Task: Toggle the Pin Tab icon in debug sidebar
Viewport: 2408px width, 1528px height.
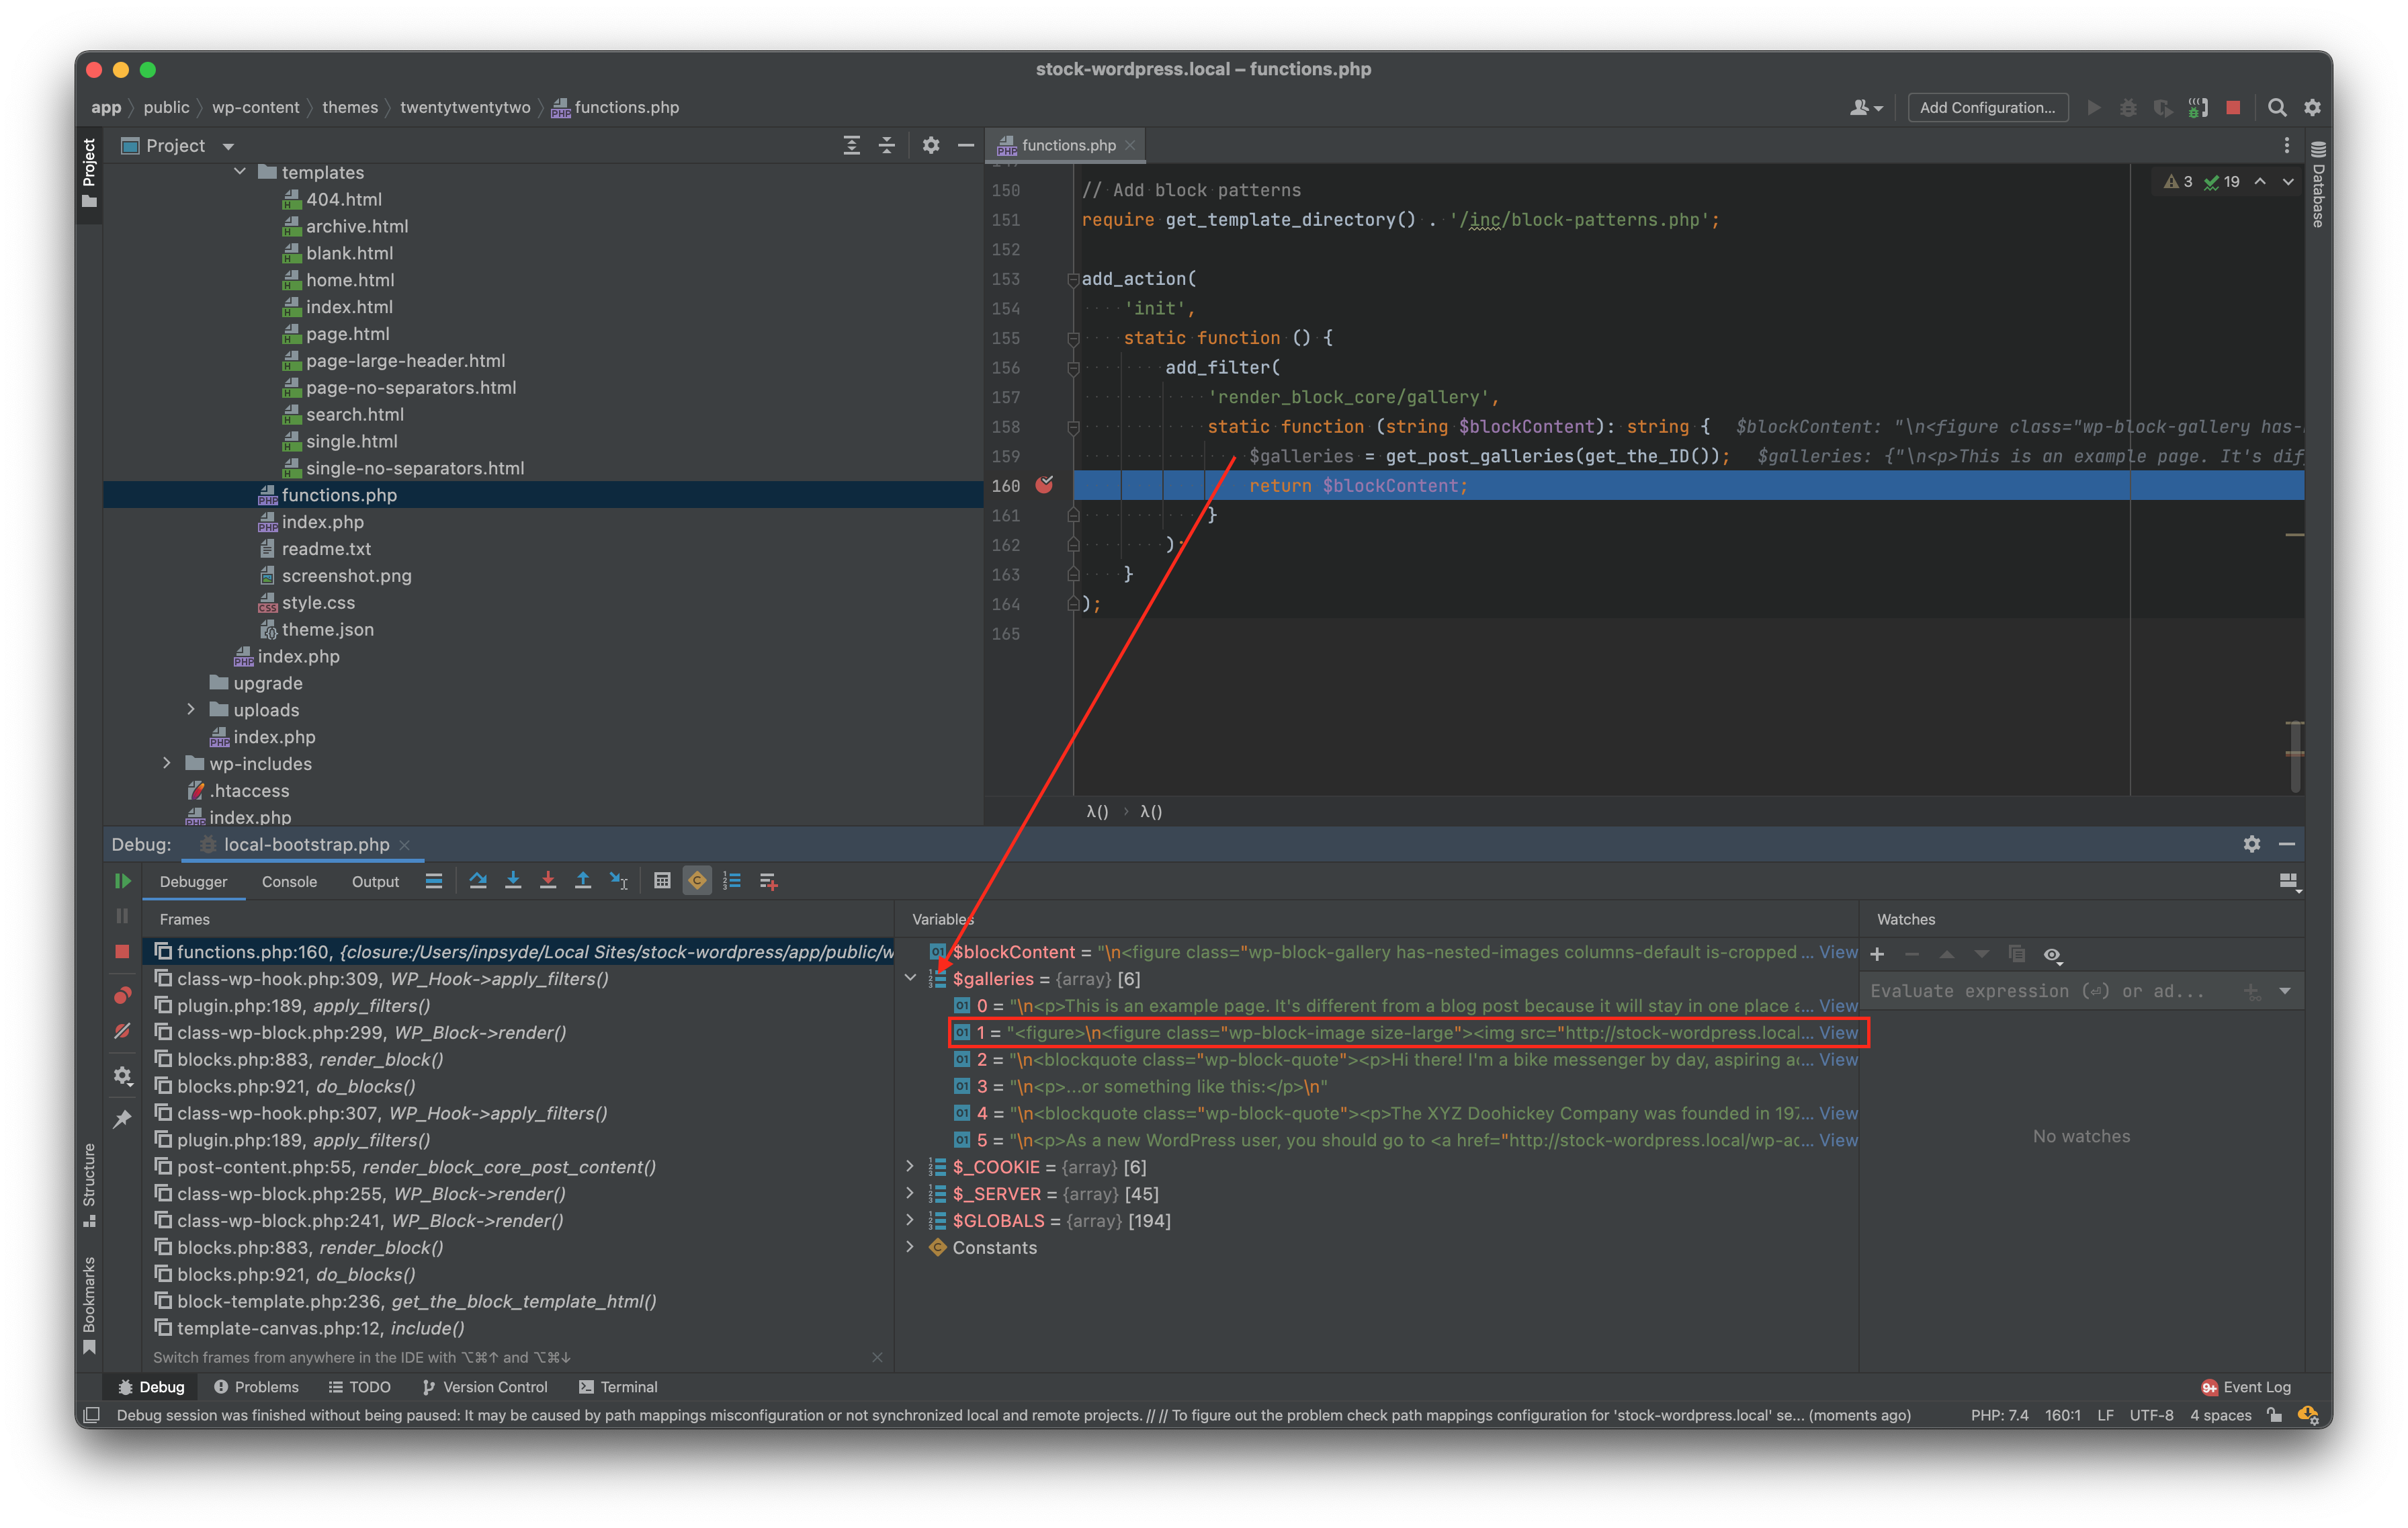Action: tap(123, 1119)
